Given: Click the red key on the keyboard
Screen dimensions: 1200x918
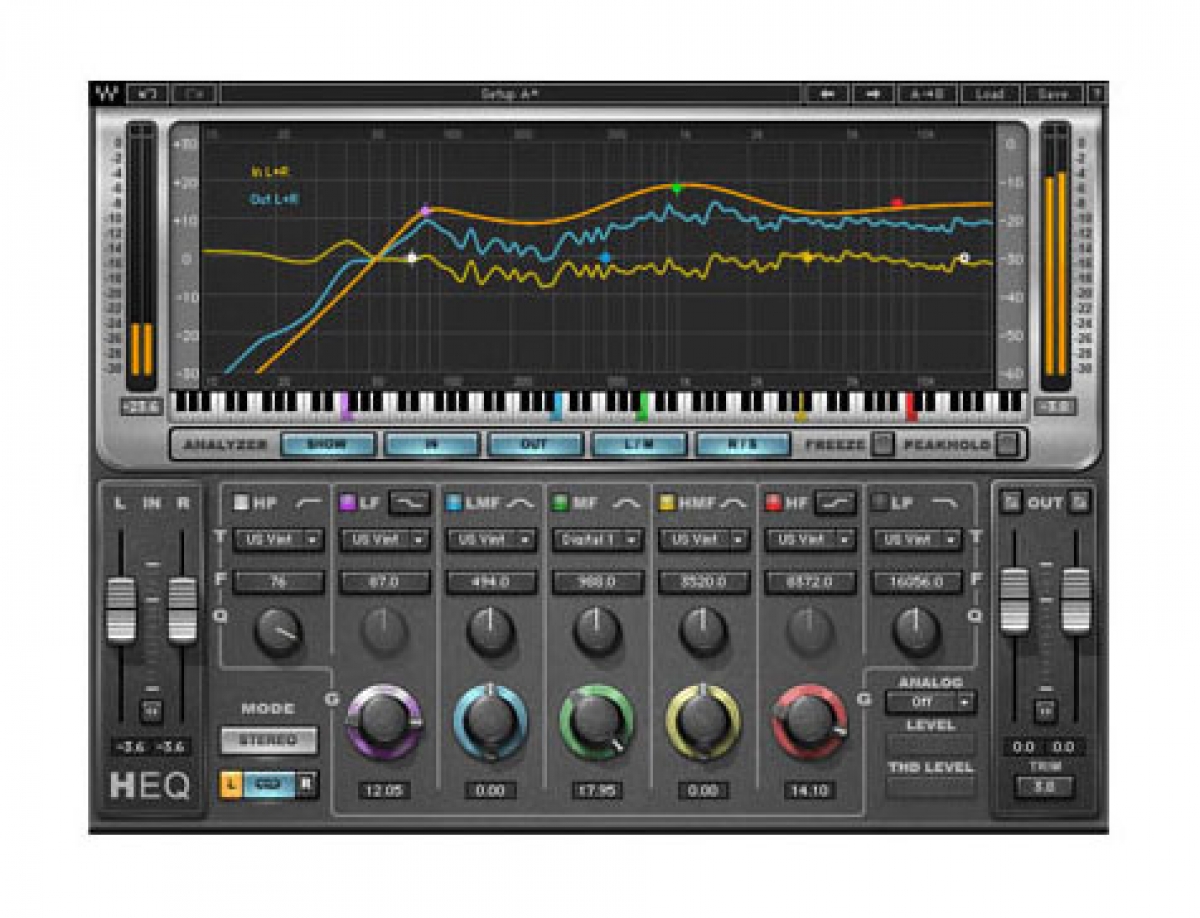Looking at the screenshot, I should point(910,406).
